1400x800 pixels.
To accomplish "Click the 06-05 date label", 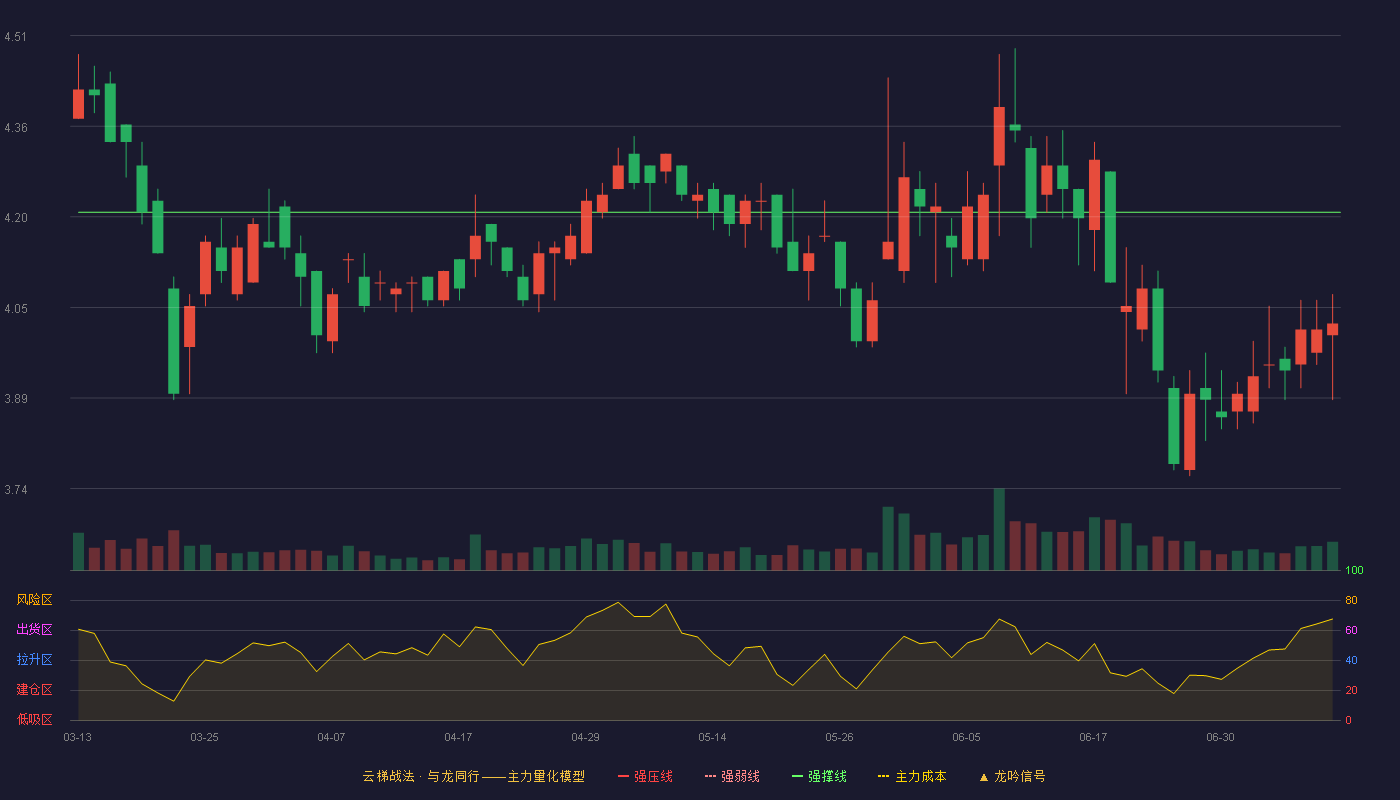I will (x=966, y=737).
